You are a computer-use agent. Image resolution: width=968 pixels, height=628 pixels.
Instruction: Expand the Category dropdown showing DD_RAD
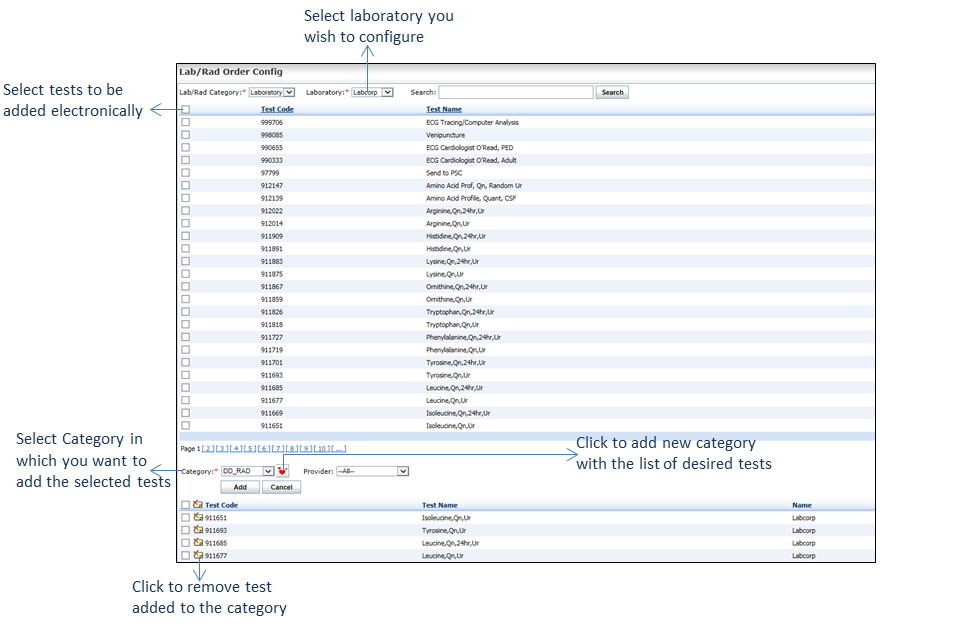point(248,471)
